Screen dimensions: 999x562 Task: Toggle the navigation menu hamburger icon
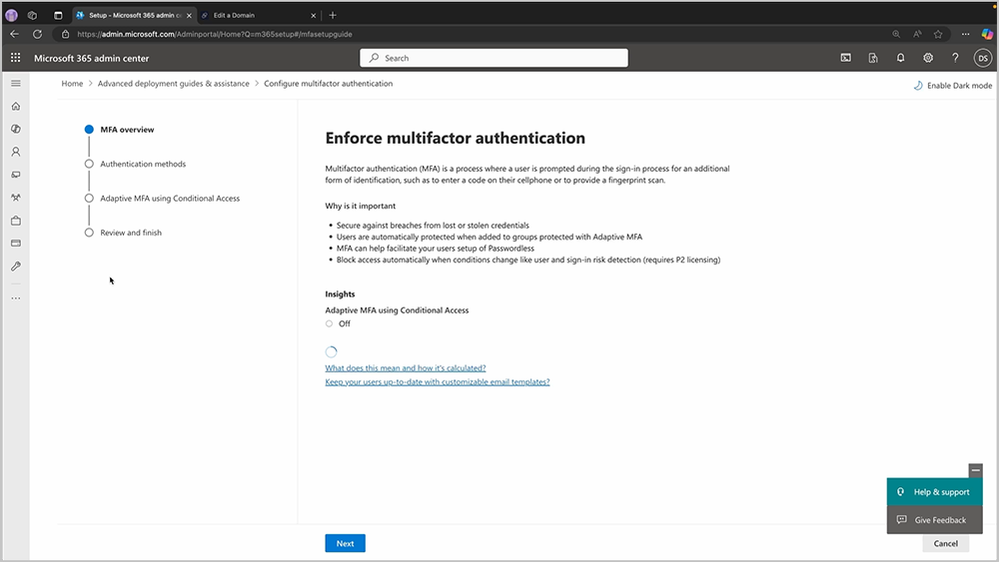(16, 83)
